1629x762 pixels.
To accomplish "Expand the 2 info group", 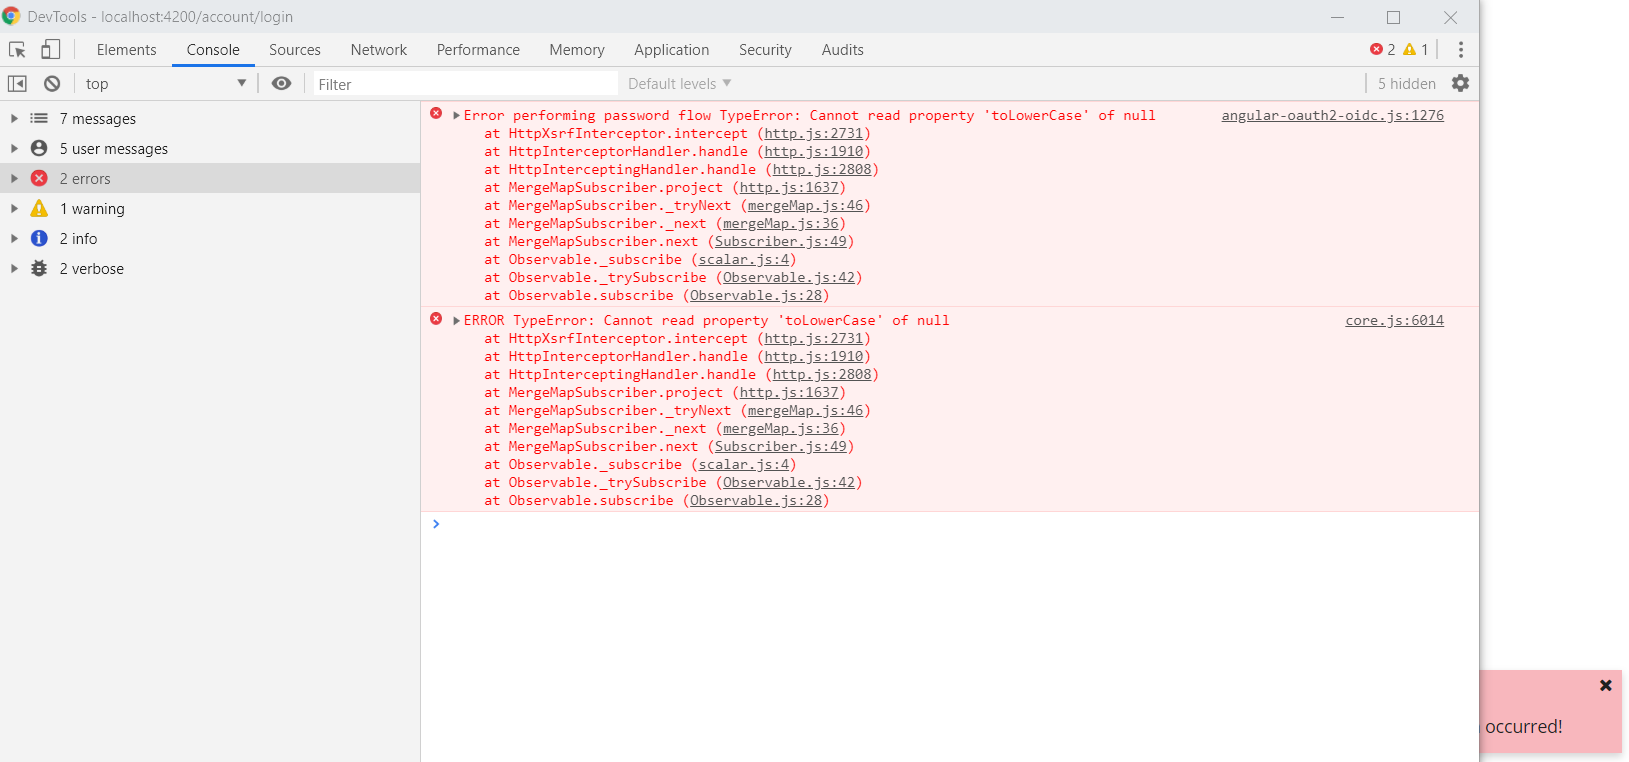I will [14, 238].
